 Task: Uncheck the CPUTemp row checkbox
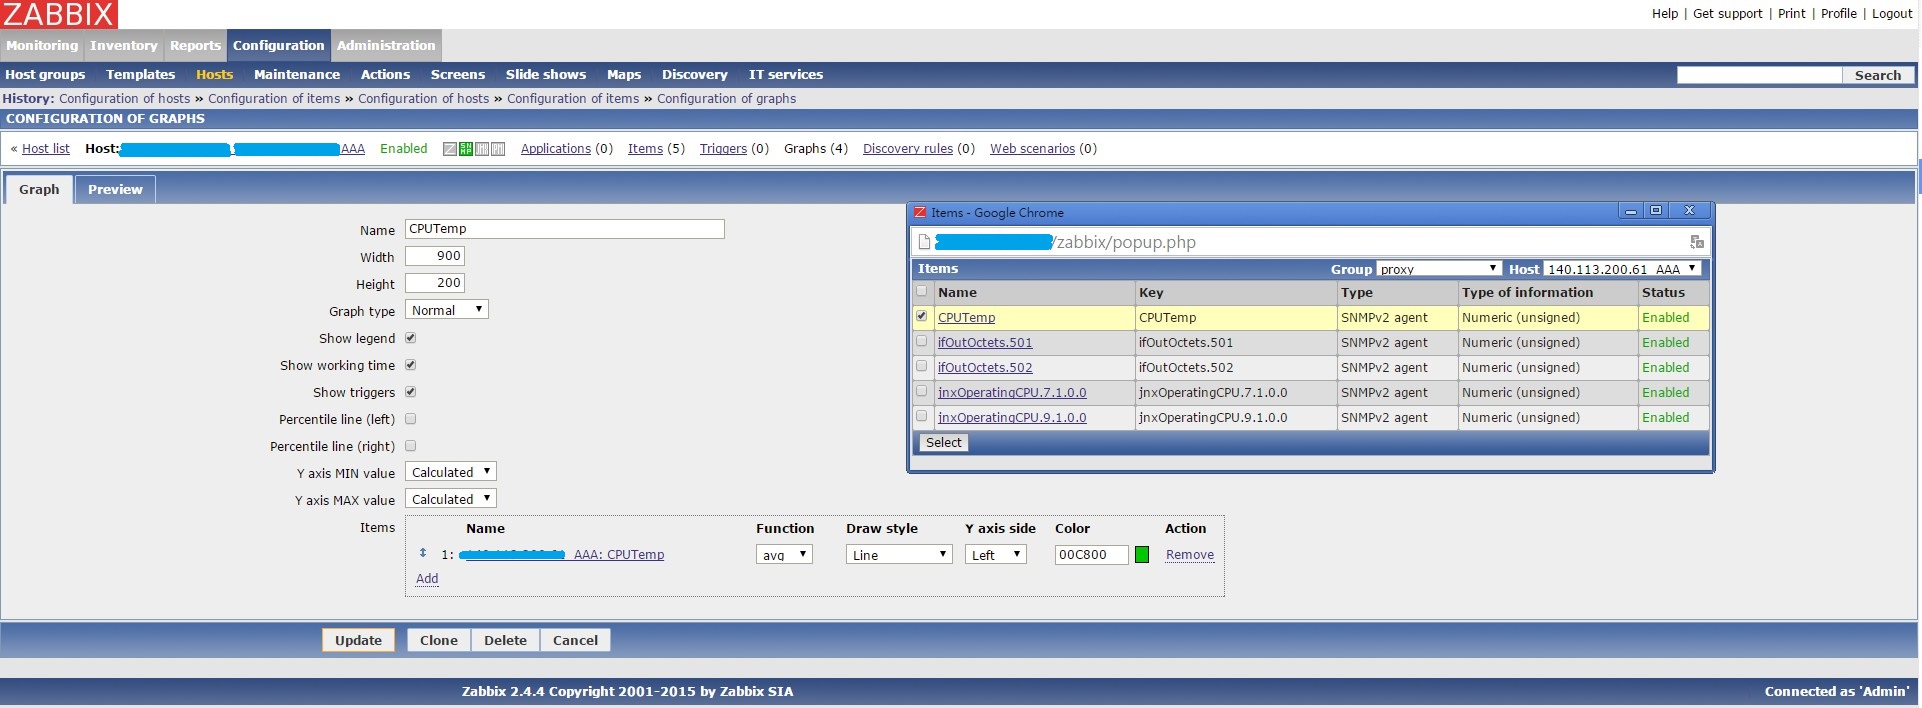(922, 316)
